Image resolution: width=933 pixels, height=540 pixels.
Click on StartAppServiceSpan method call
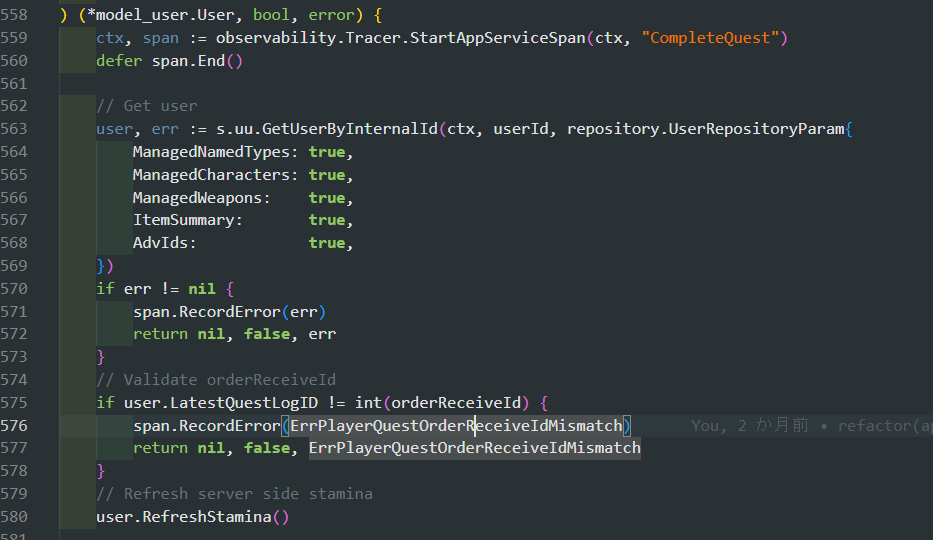point(497,38)
